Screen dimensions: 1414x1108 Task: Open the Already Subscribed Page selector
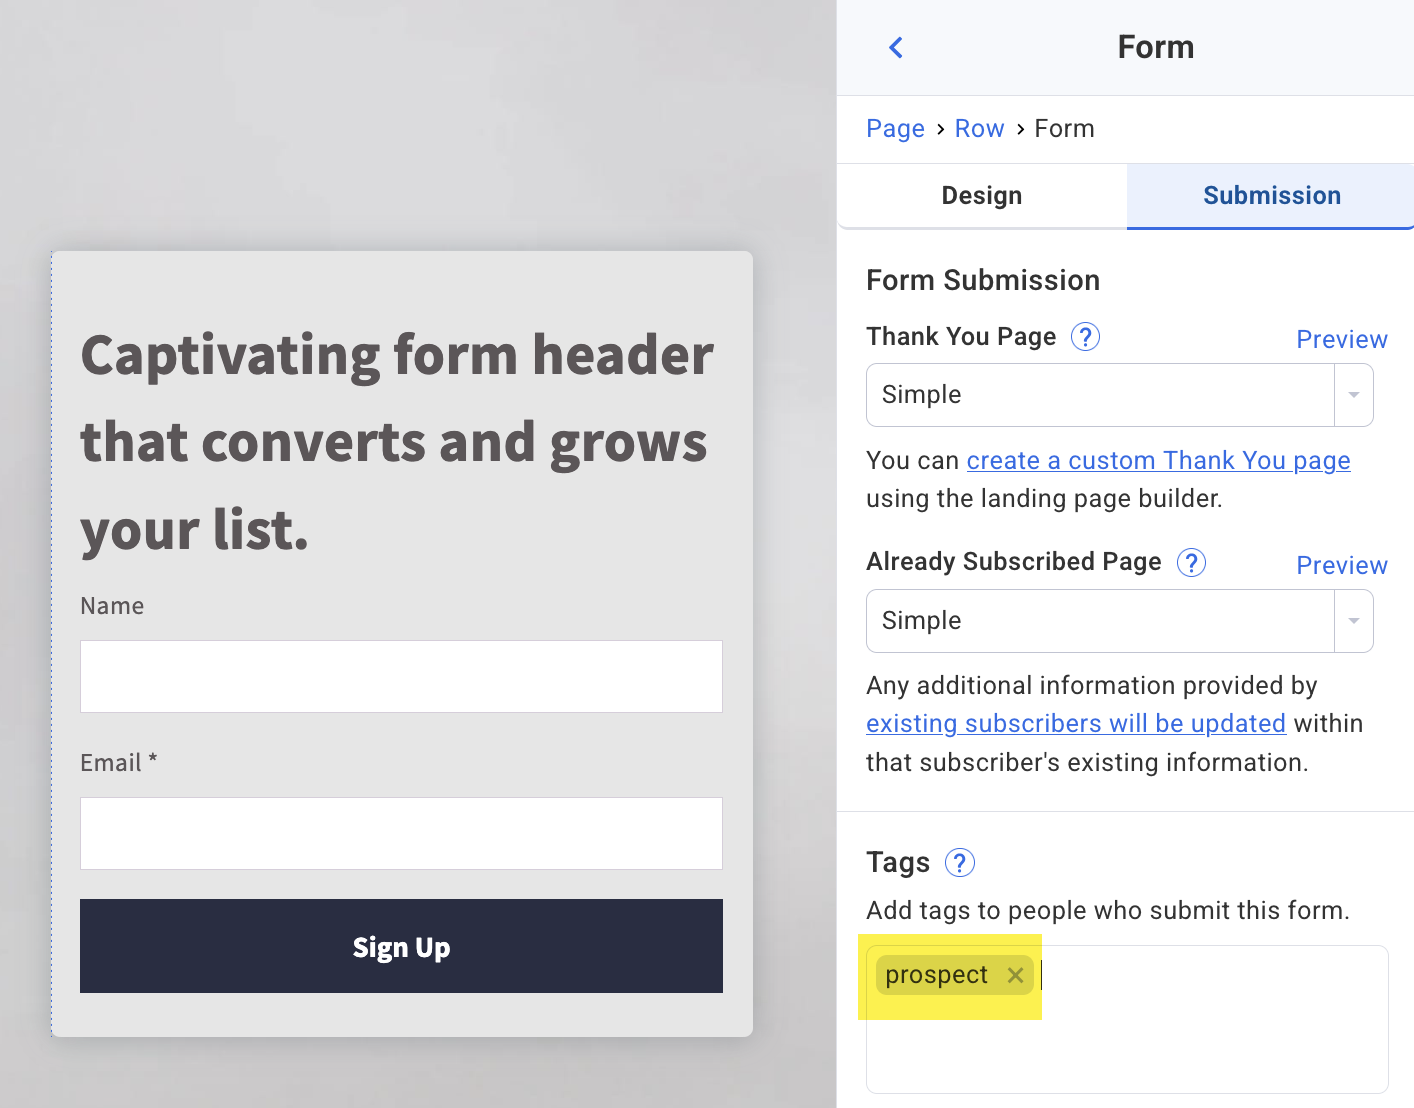click(1100, 621)
